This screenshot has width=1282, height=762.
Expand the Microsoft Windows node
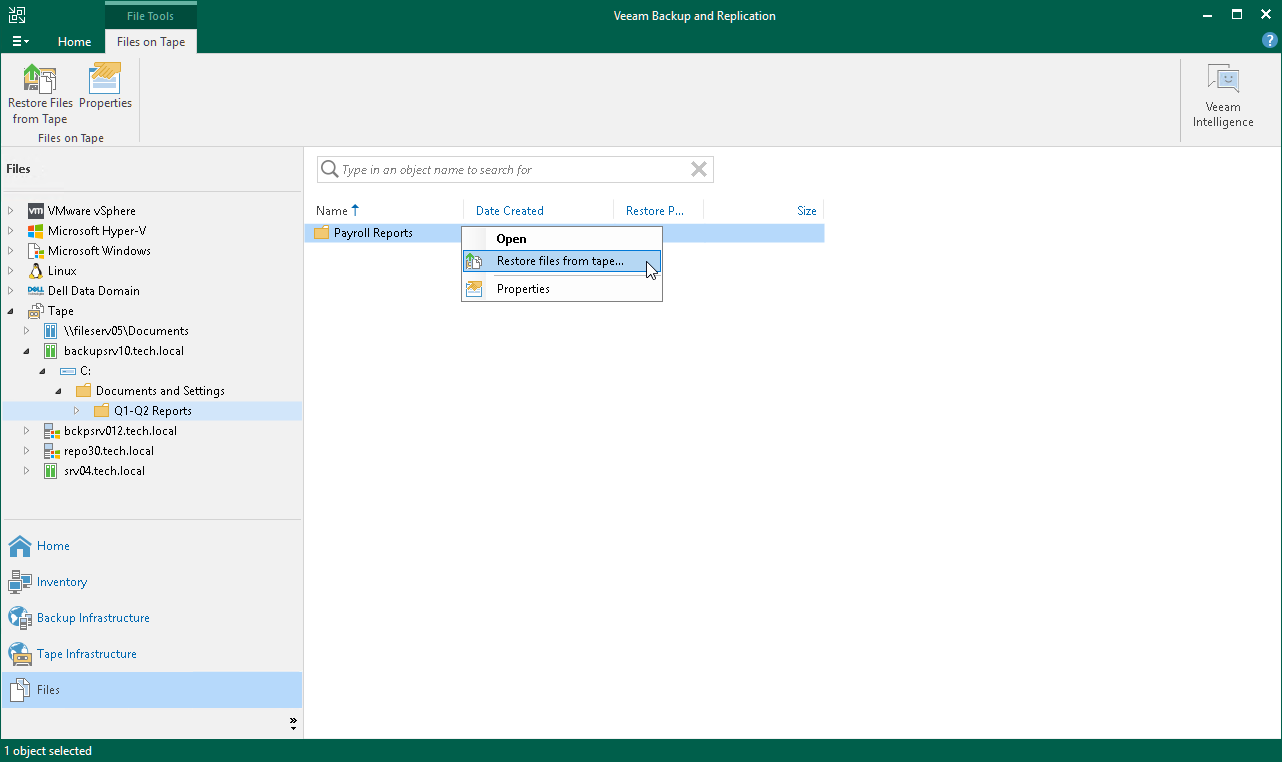pyautogui.click(x=11, y=251)
